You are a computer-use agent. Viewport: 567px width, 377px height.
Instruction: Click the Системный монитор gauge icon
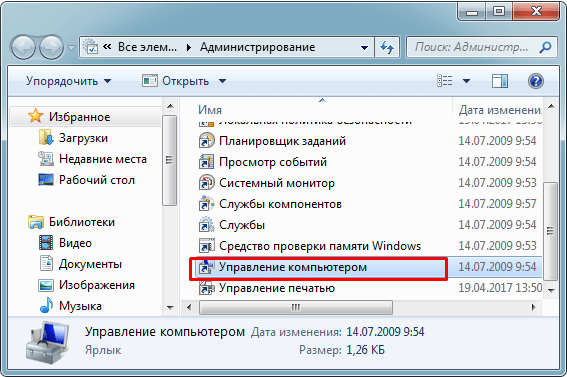pyautogui.click(x=206, y=183)
